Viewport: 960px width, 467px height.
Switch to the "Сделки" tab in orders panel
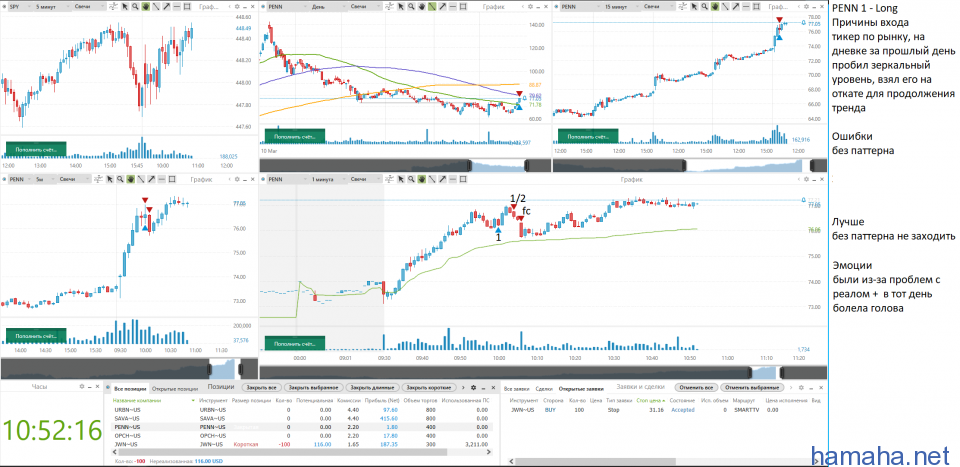tap(543, 387)
